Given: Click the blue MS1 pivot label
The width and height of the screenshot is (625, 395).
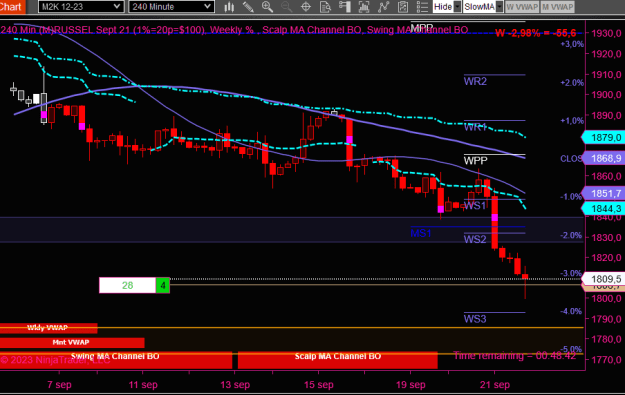Looking at the screenshot, I should [x=421, y=233].
